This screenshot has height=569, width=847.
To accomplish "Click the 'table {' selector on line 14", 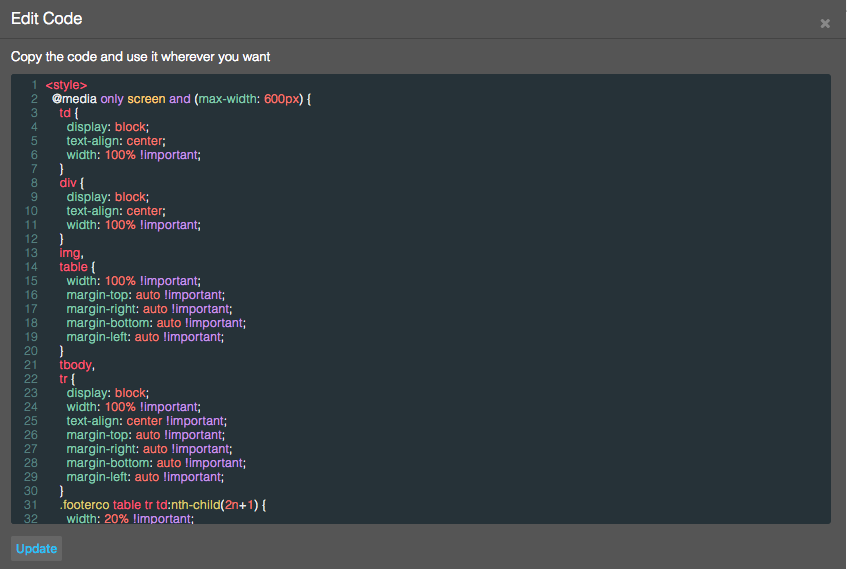I will [x=77, y=267].
